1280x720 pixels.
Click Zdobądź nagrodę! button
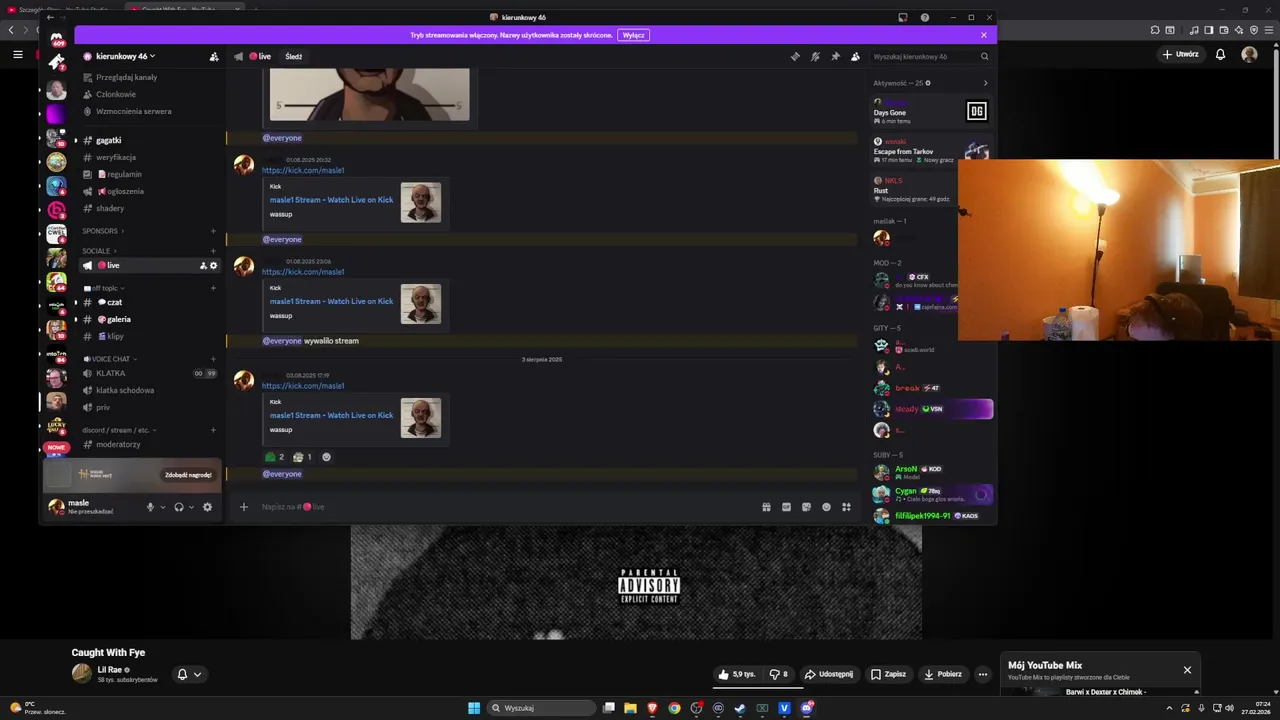(188, 475)
